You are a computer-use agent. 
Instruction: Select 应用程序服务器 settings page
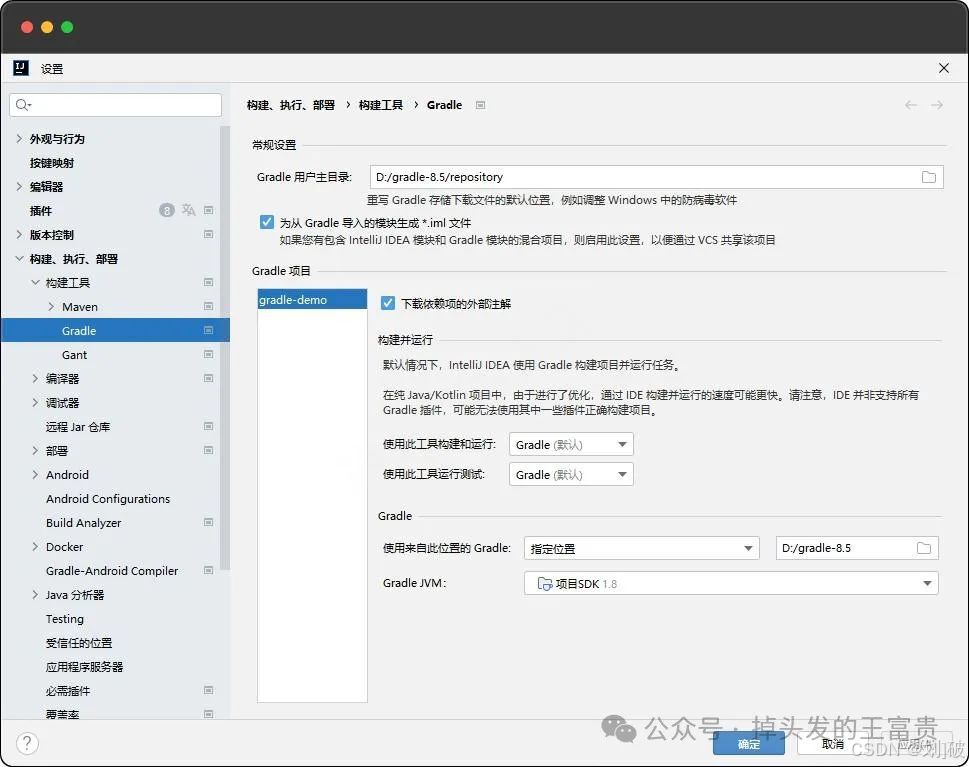tap(85, 667)
